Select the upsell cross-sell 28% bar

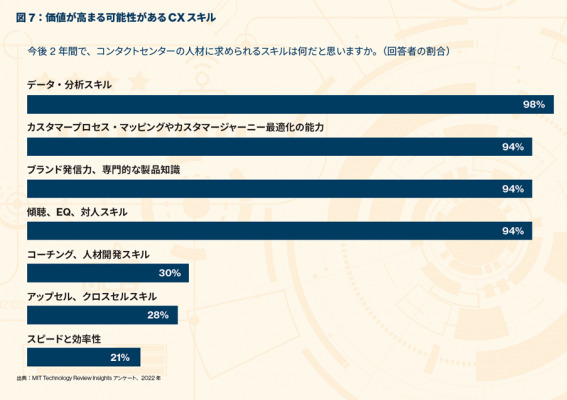tap(102, 315)
